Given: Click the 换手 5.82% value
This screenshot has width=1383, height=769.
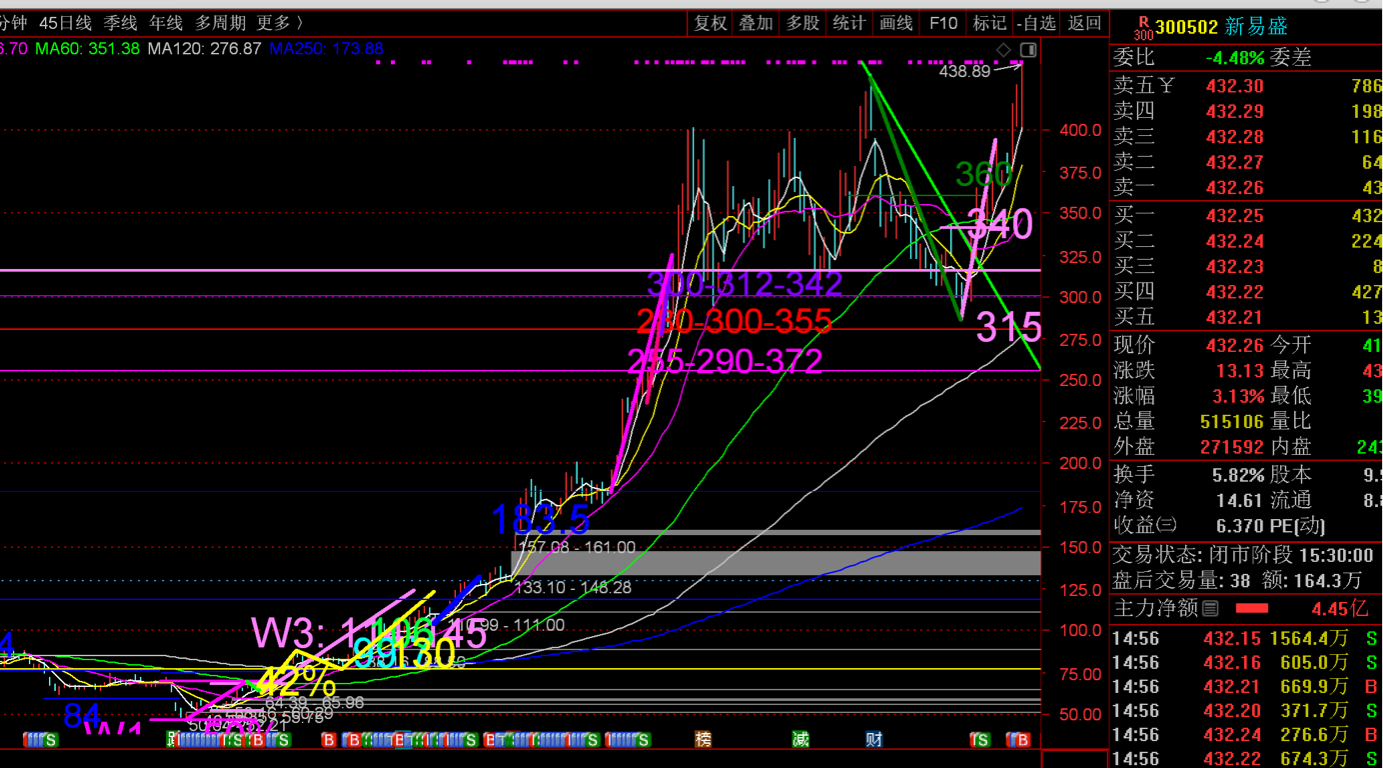Looking at the screenshot, I should pyautogui.click(x=1238, y=475).
